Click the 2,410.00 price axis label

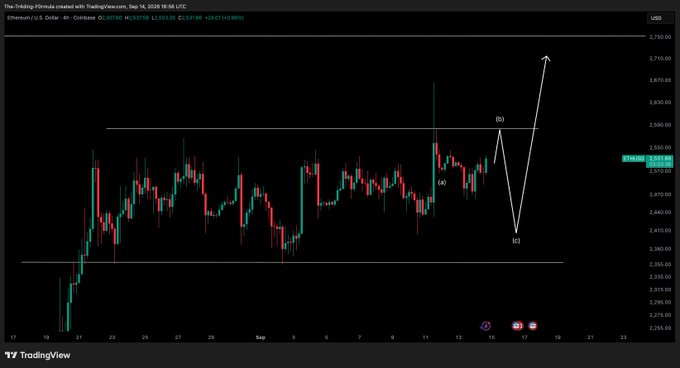660,231
